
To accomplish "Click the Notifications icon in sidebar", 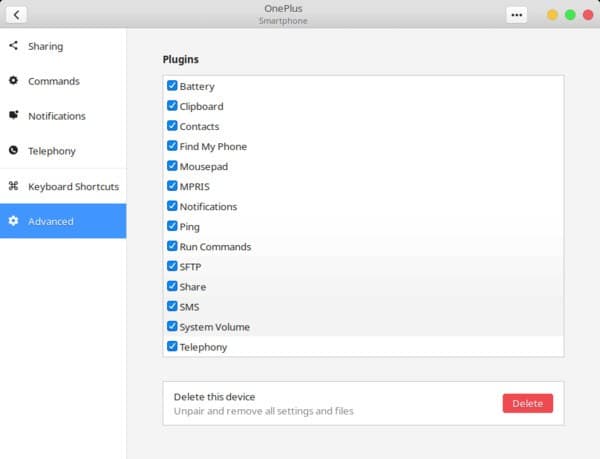I will pyautogui.click(x=13, y=115).
